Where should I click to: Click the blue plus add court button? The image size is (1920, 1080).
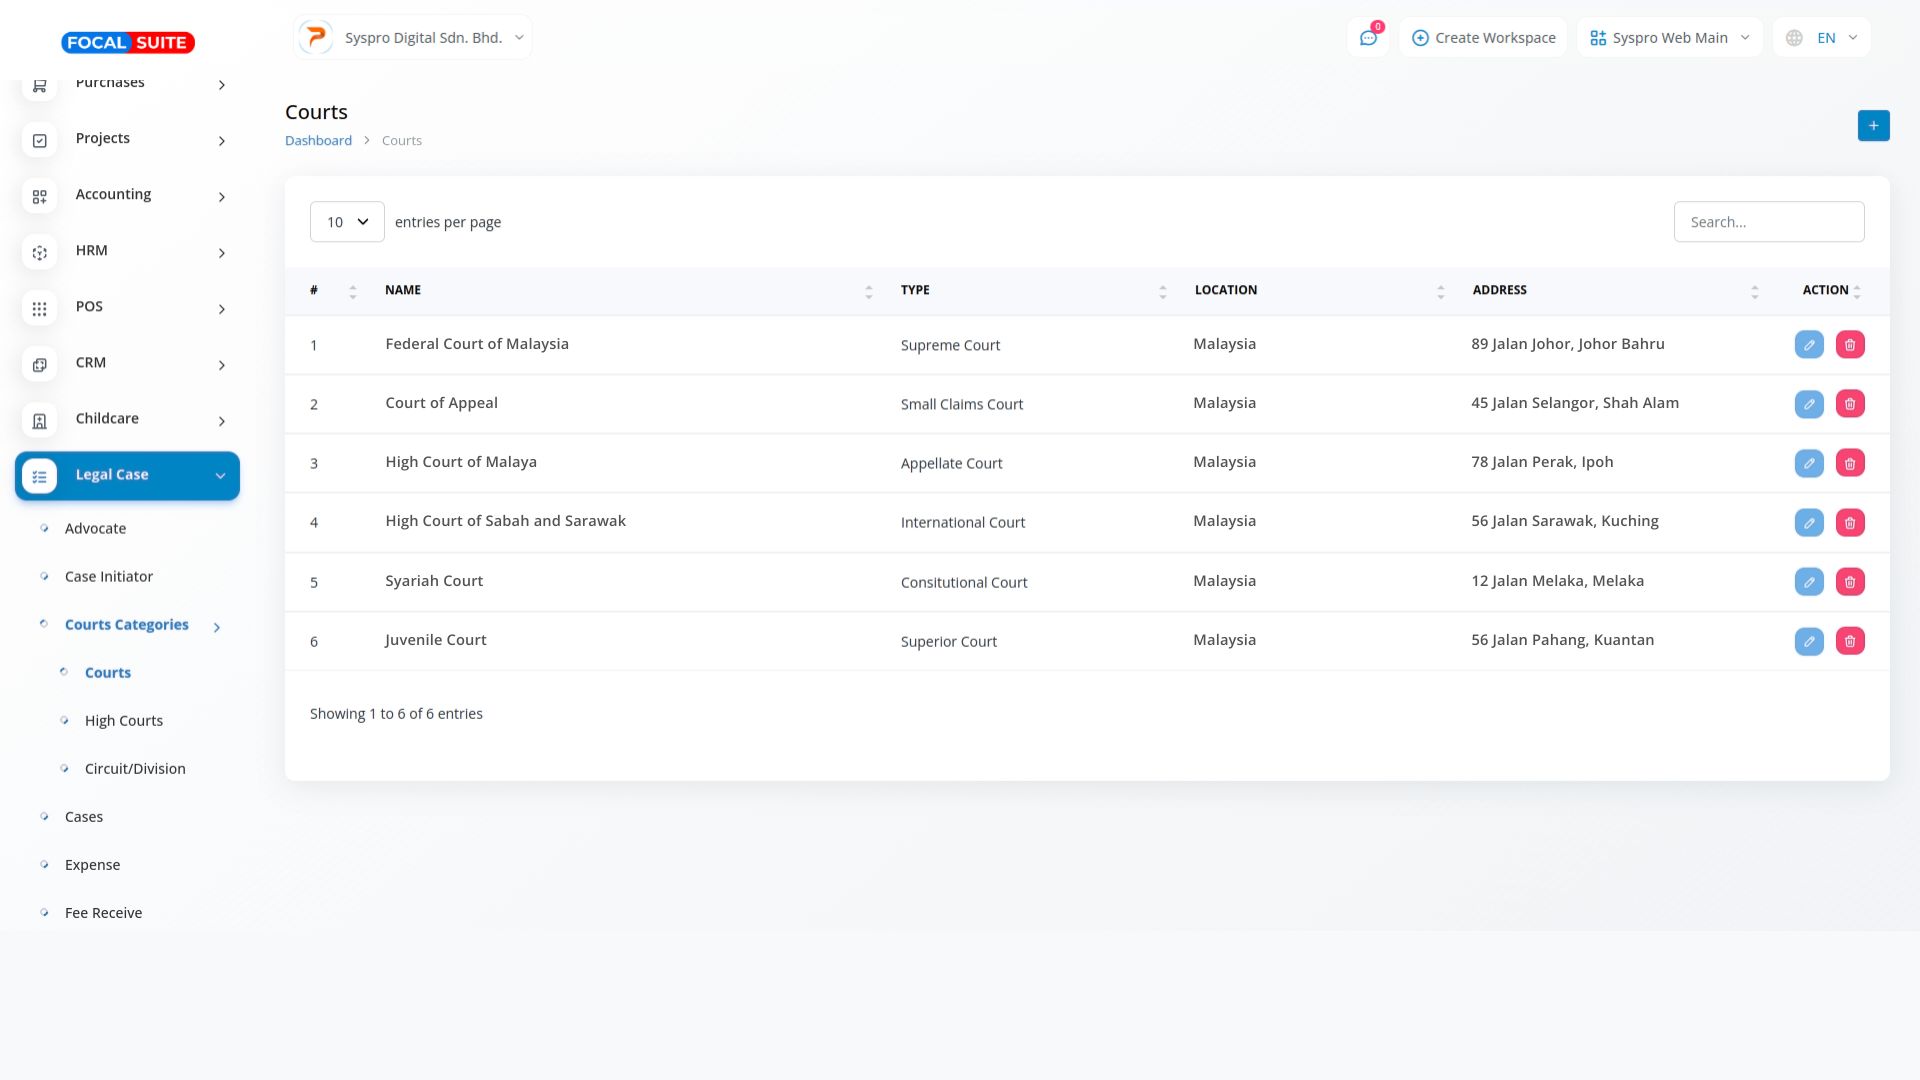tap(1873, 126)
